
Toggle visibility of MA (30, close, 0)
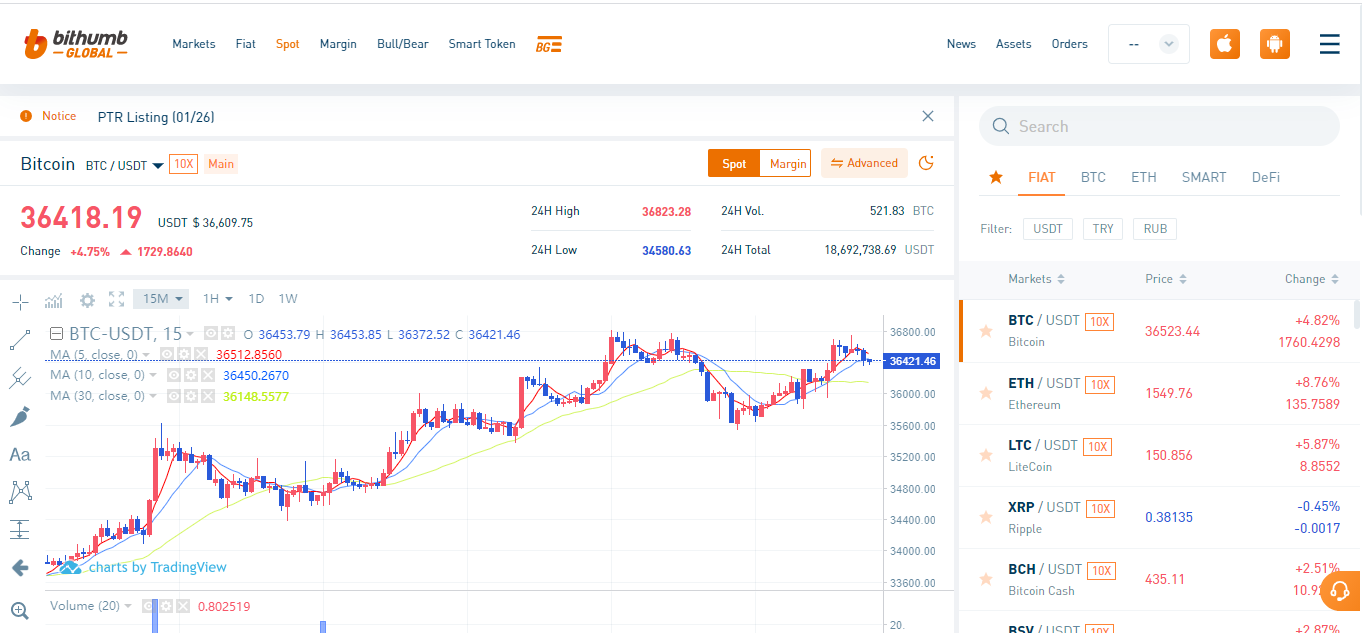pos(174,396)
